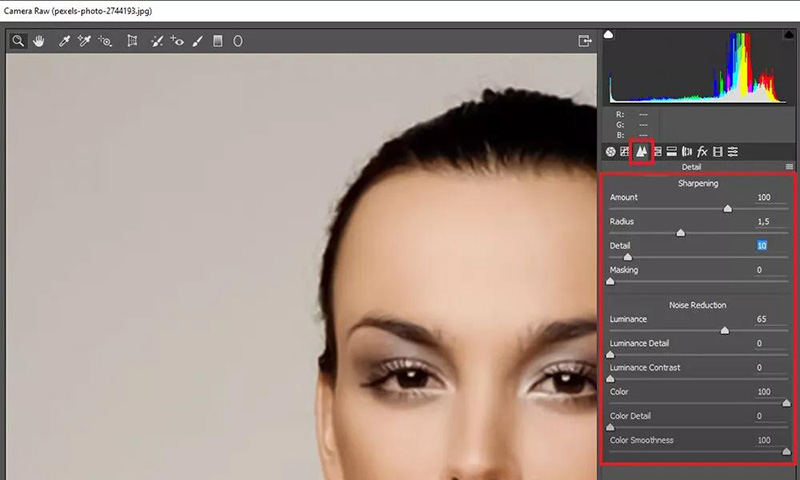Open the Detail panel options menu
The image size is (800, 480).
789,167
